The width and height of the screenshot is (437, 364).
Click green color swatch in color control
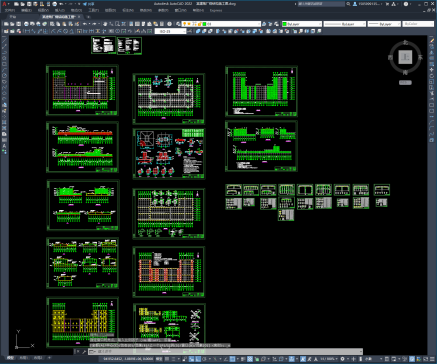coord(285,24)
